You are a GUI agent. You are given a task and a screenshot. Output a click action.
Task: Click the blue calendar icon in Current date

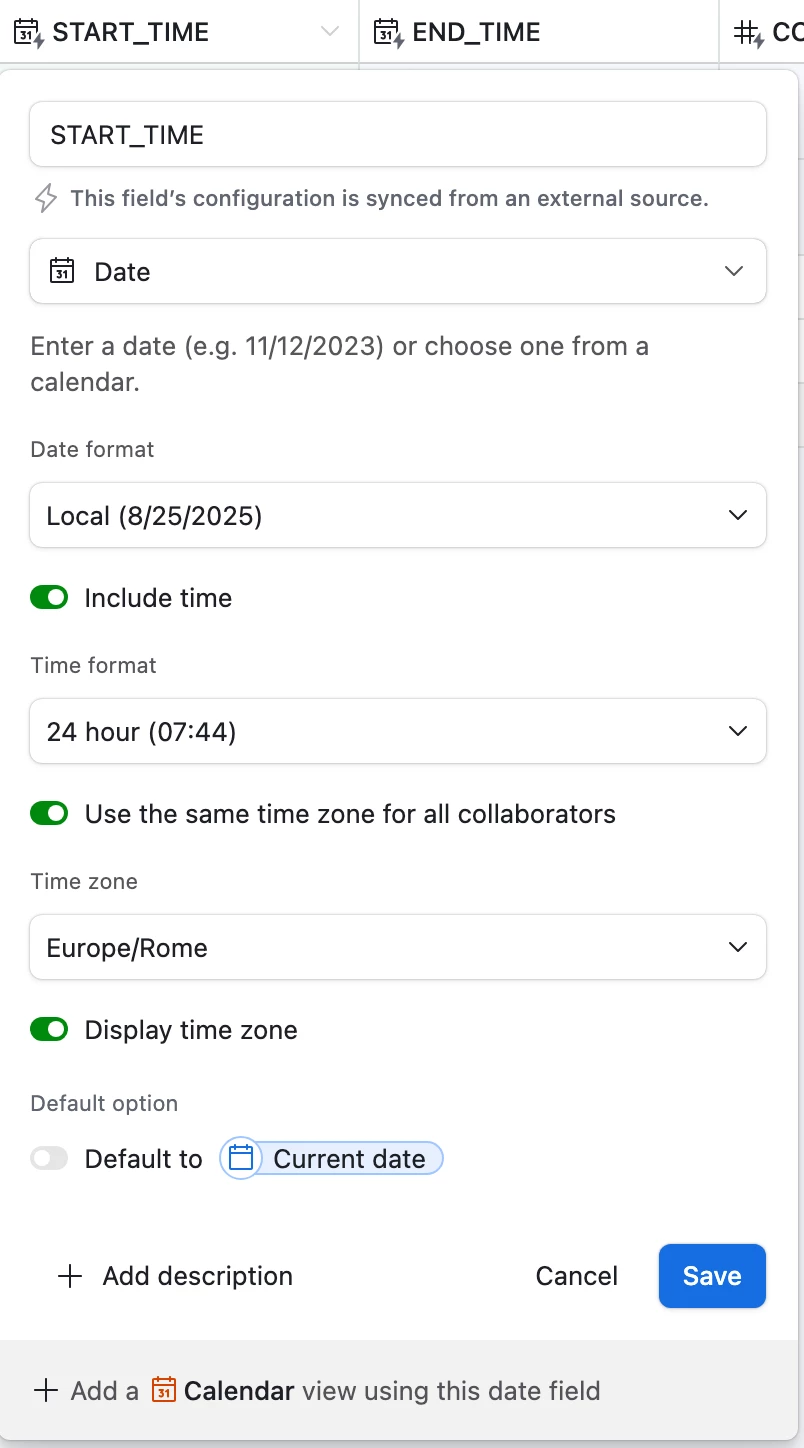tap(241, 1159)
